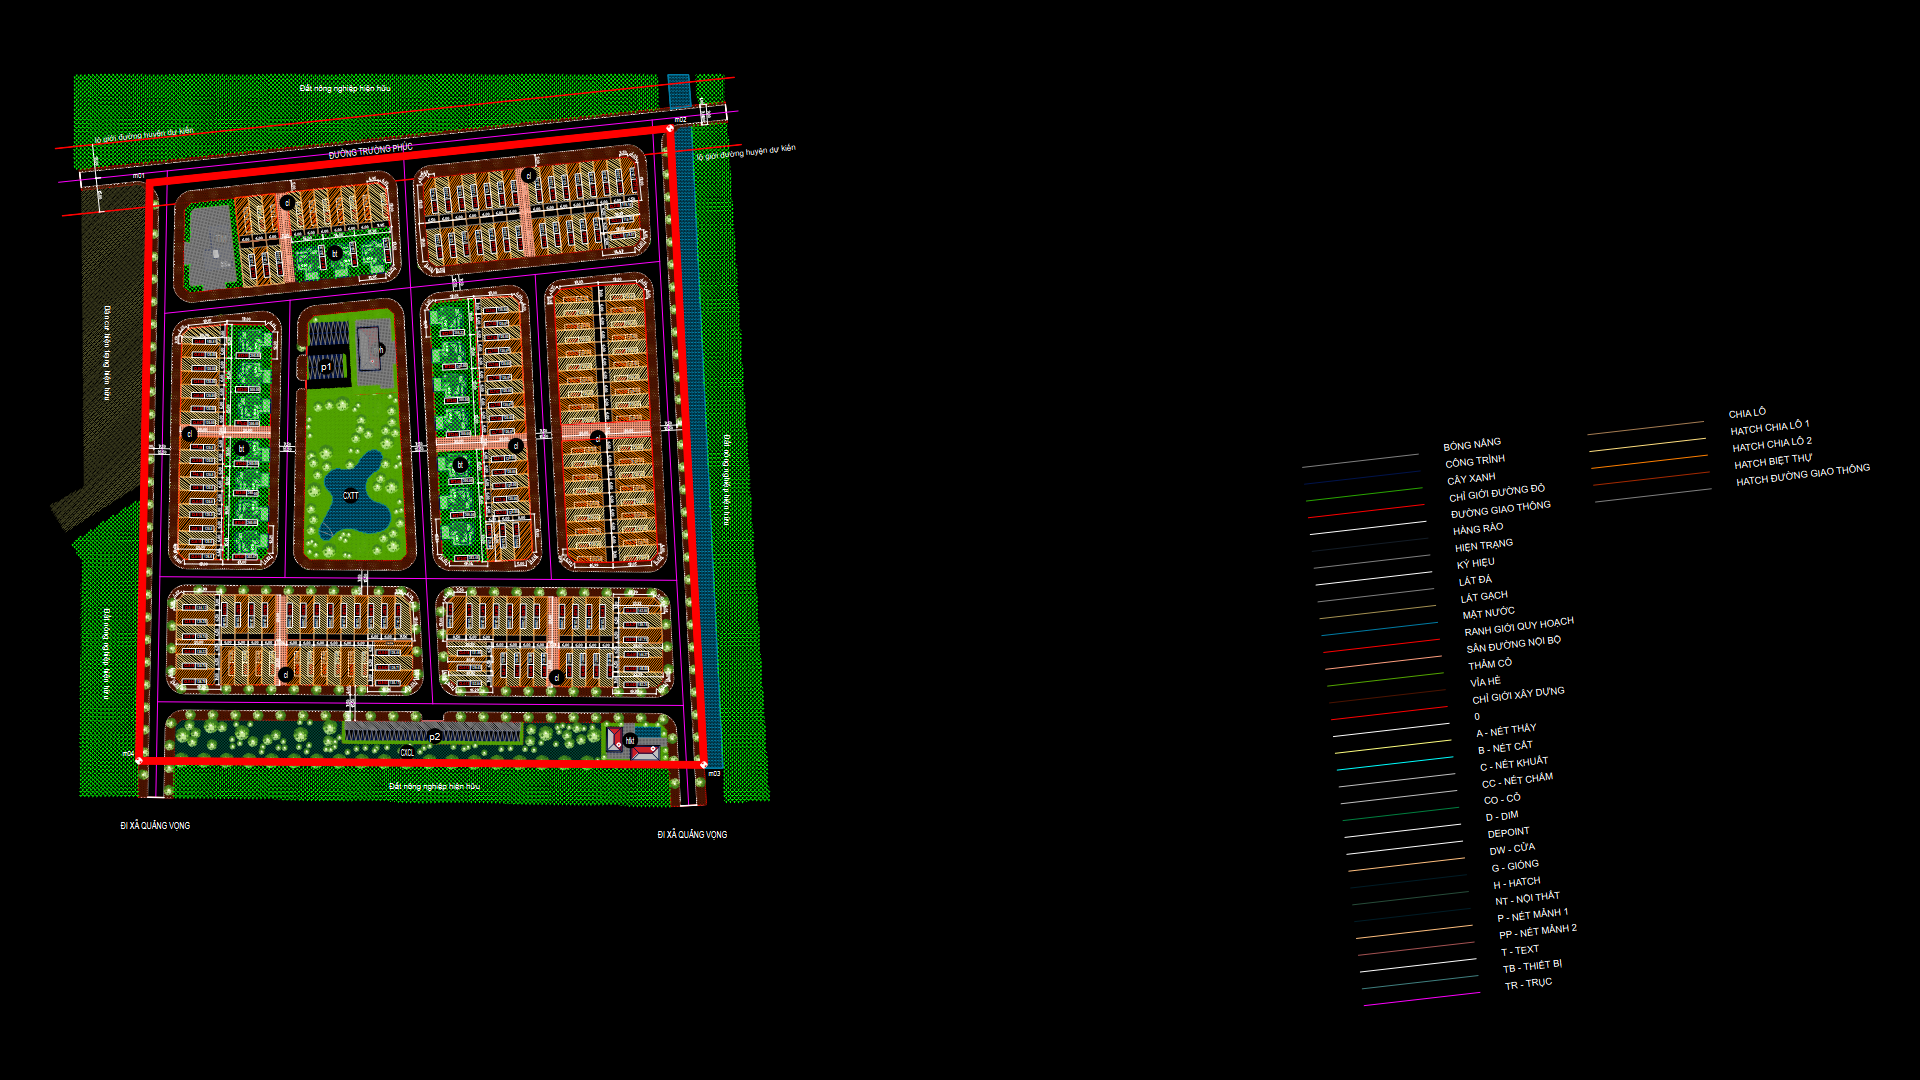1920x1080 pixels.
Task: Click a circled d block label in the northeast block
Action: (531, 175)
